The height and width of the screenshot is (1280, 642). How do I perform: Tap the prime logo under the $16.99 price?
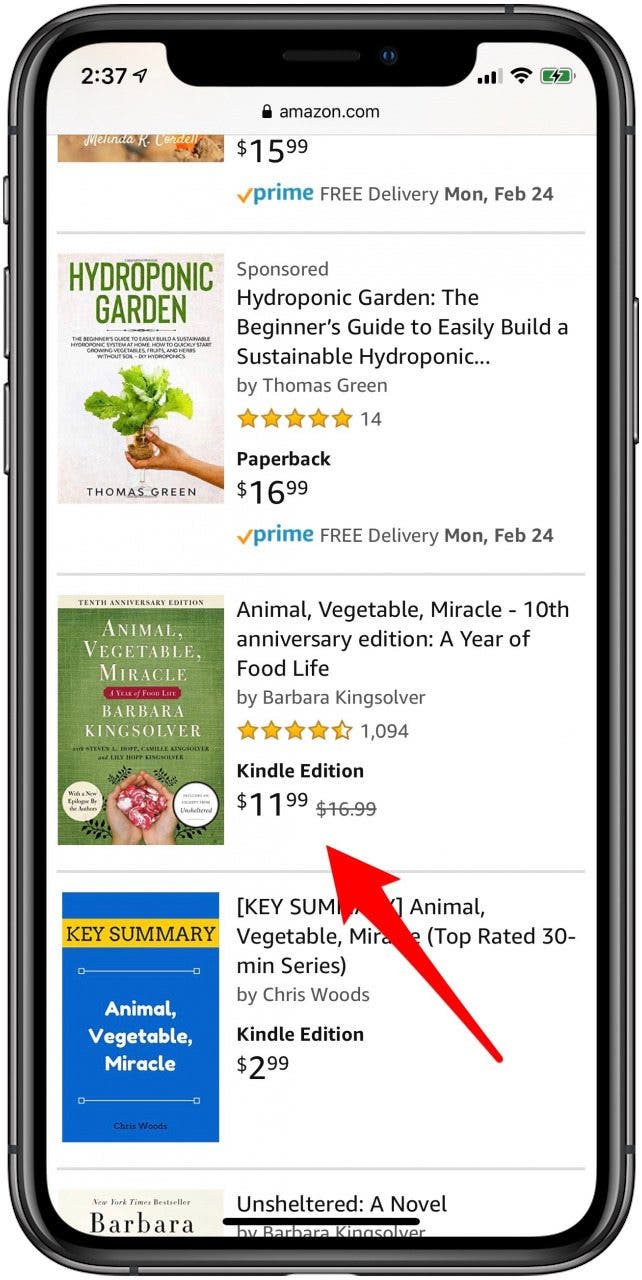coord(275,535)
